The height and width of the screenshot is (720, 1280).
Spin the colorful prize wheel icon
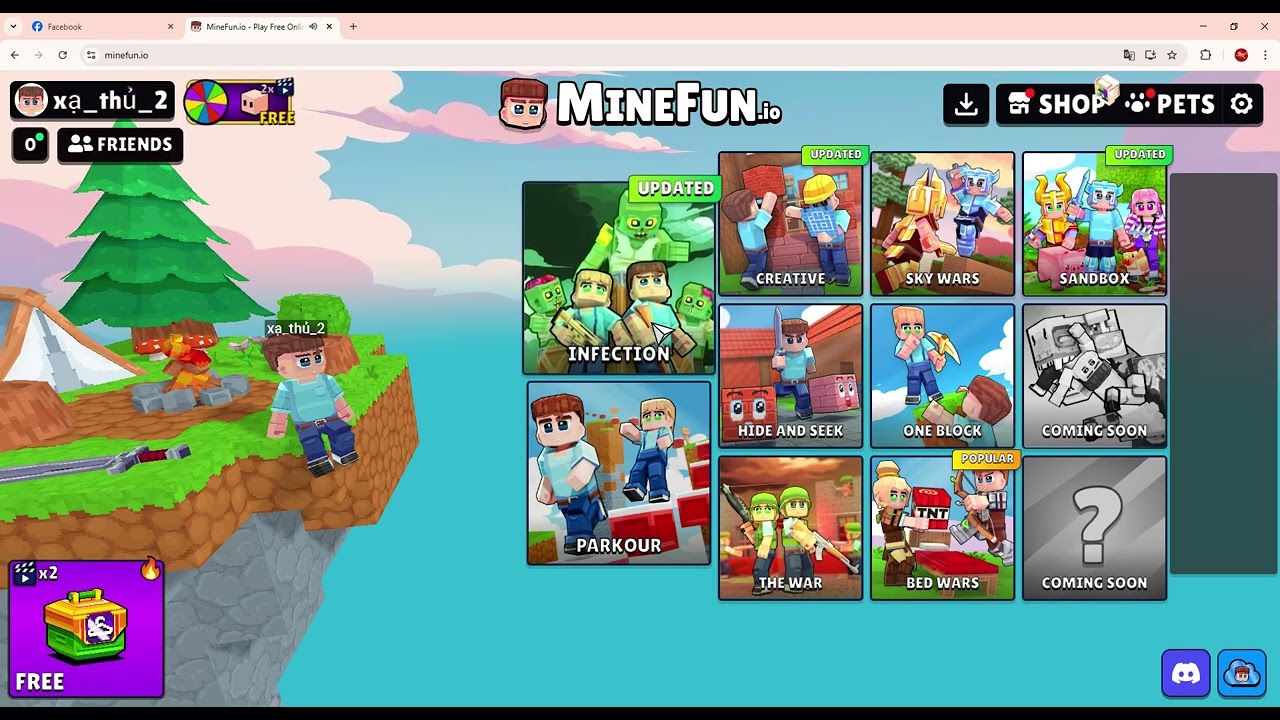point(207,102)
